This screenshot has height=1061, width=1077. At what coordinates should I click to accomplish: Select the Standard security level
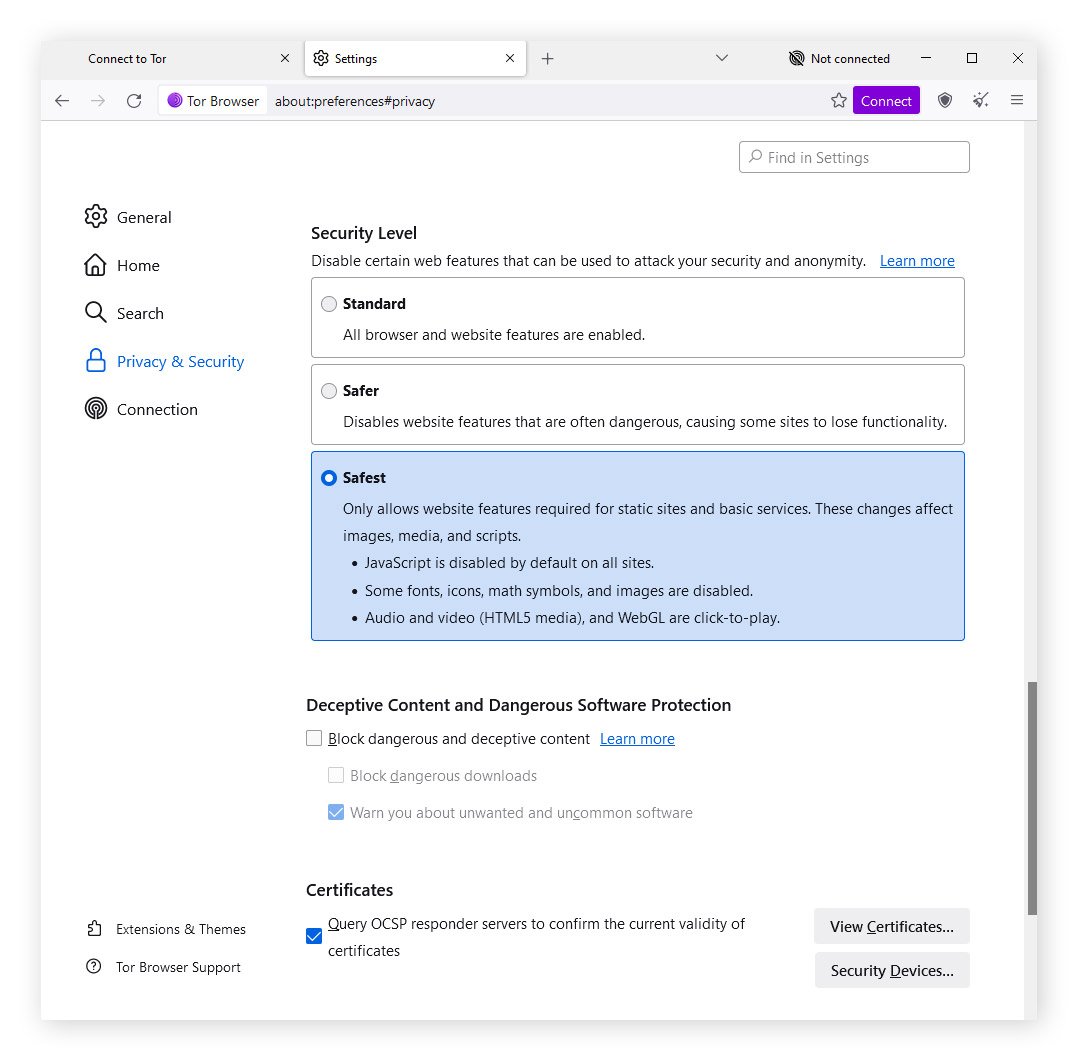click(329, 304)
